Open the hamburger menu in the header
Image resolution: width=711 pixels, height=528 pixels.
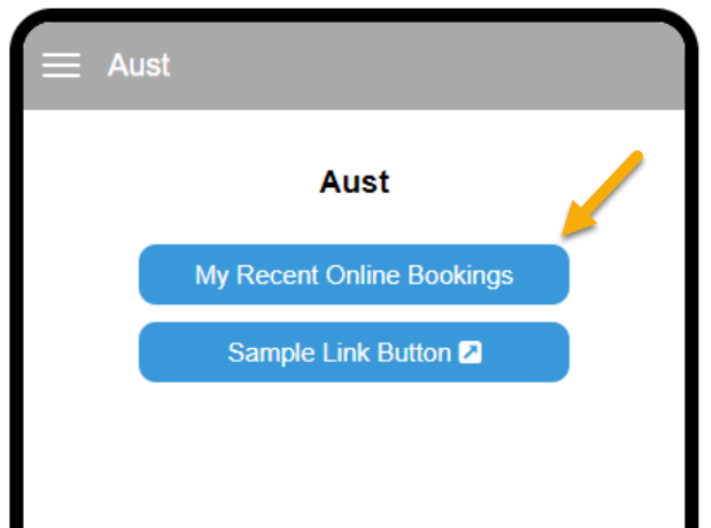click(61, 65)
